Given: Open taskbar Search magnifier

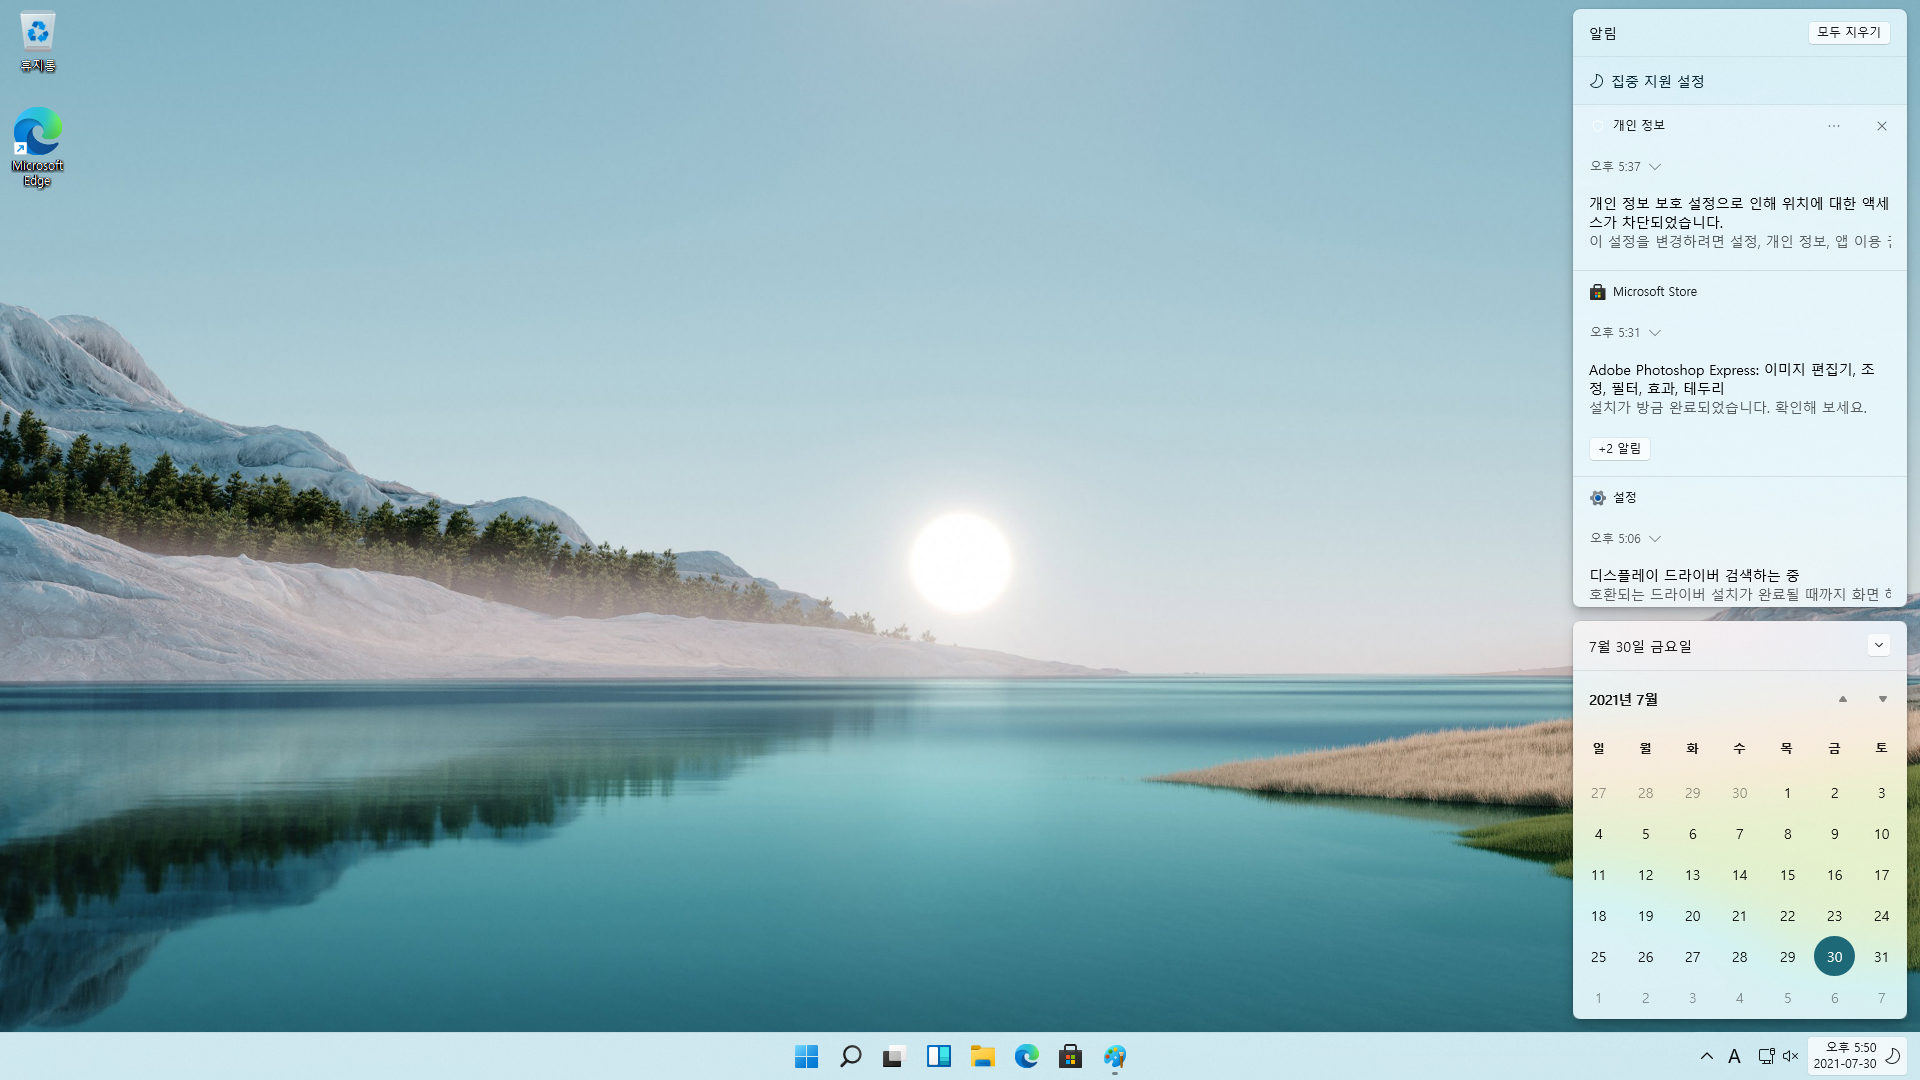Looking at the screenshot, I should (850, 1056).
